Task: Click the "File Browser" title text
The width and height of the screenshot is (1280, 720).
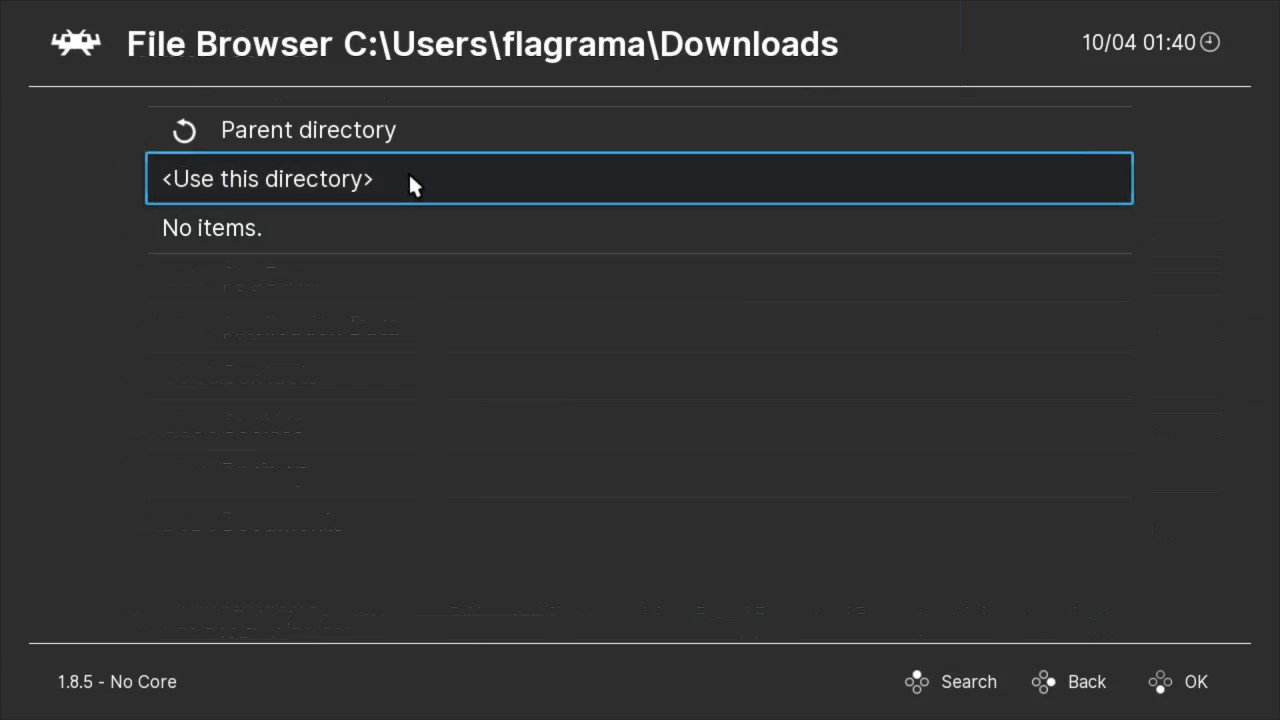Action: [x=229, y=44]
